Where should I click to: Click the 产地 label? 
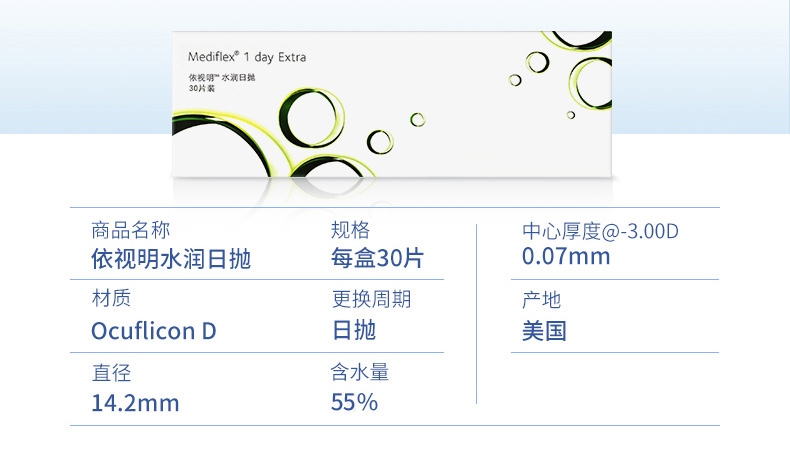[541, 300]
